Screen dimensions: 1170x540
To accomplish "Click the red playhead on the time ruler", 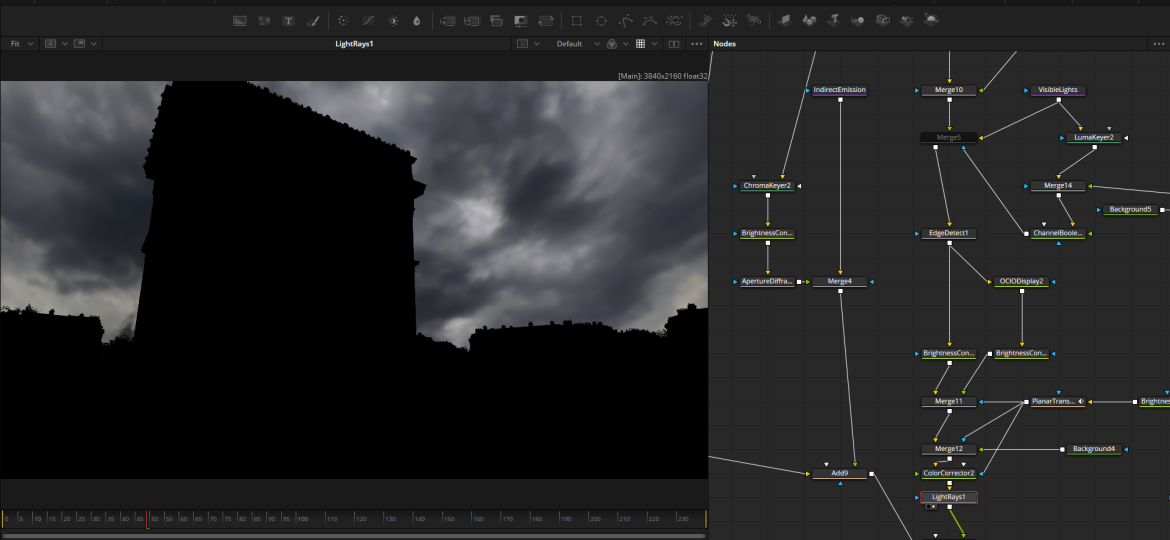I will click(148, 518).
